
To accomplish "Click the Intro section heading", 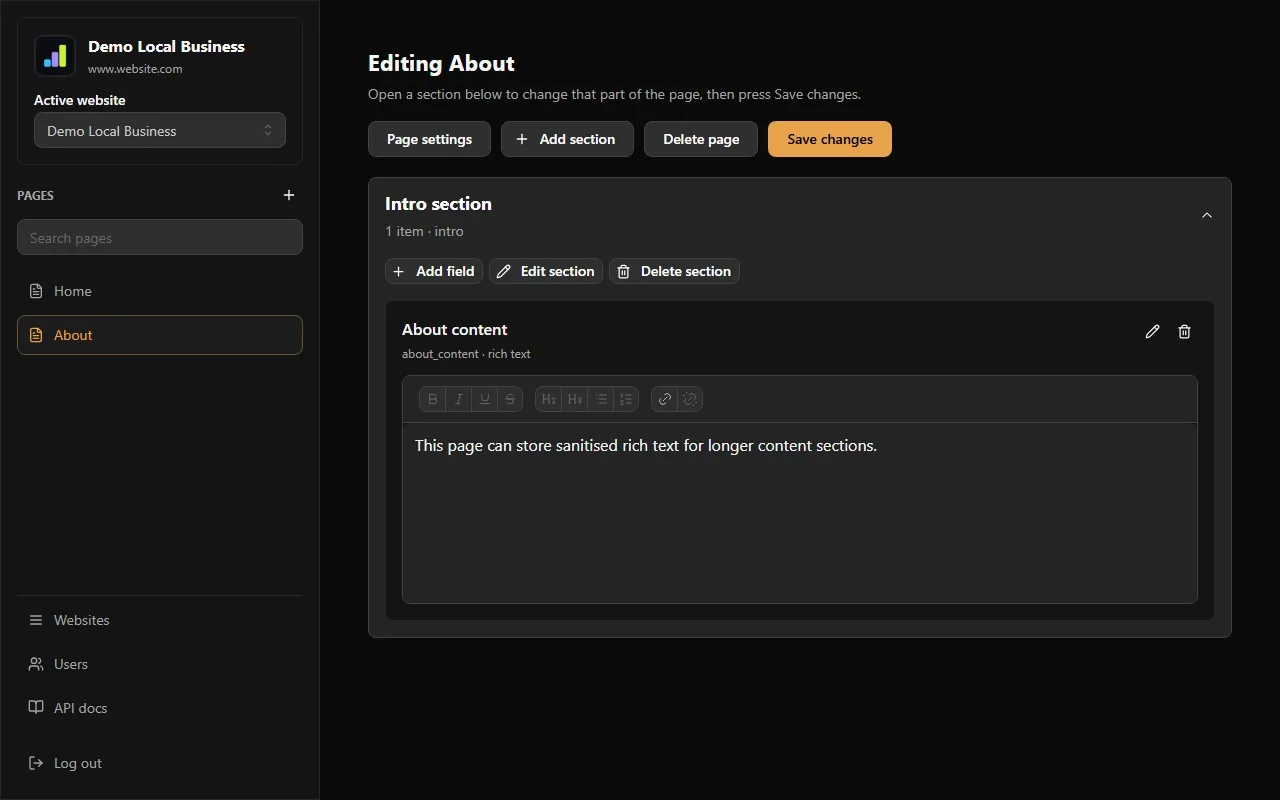I will (438, 204).
